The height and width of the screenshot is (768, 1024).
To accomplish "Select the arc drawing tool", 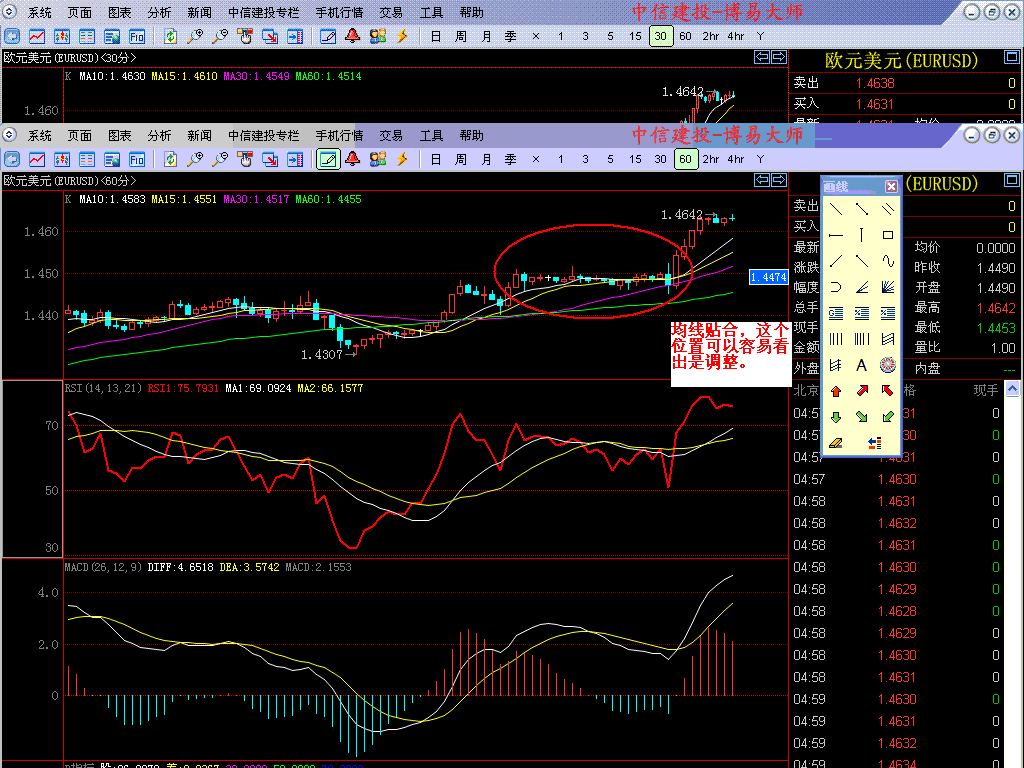I will point(836,287).
